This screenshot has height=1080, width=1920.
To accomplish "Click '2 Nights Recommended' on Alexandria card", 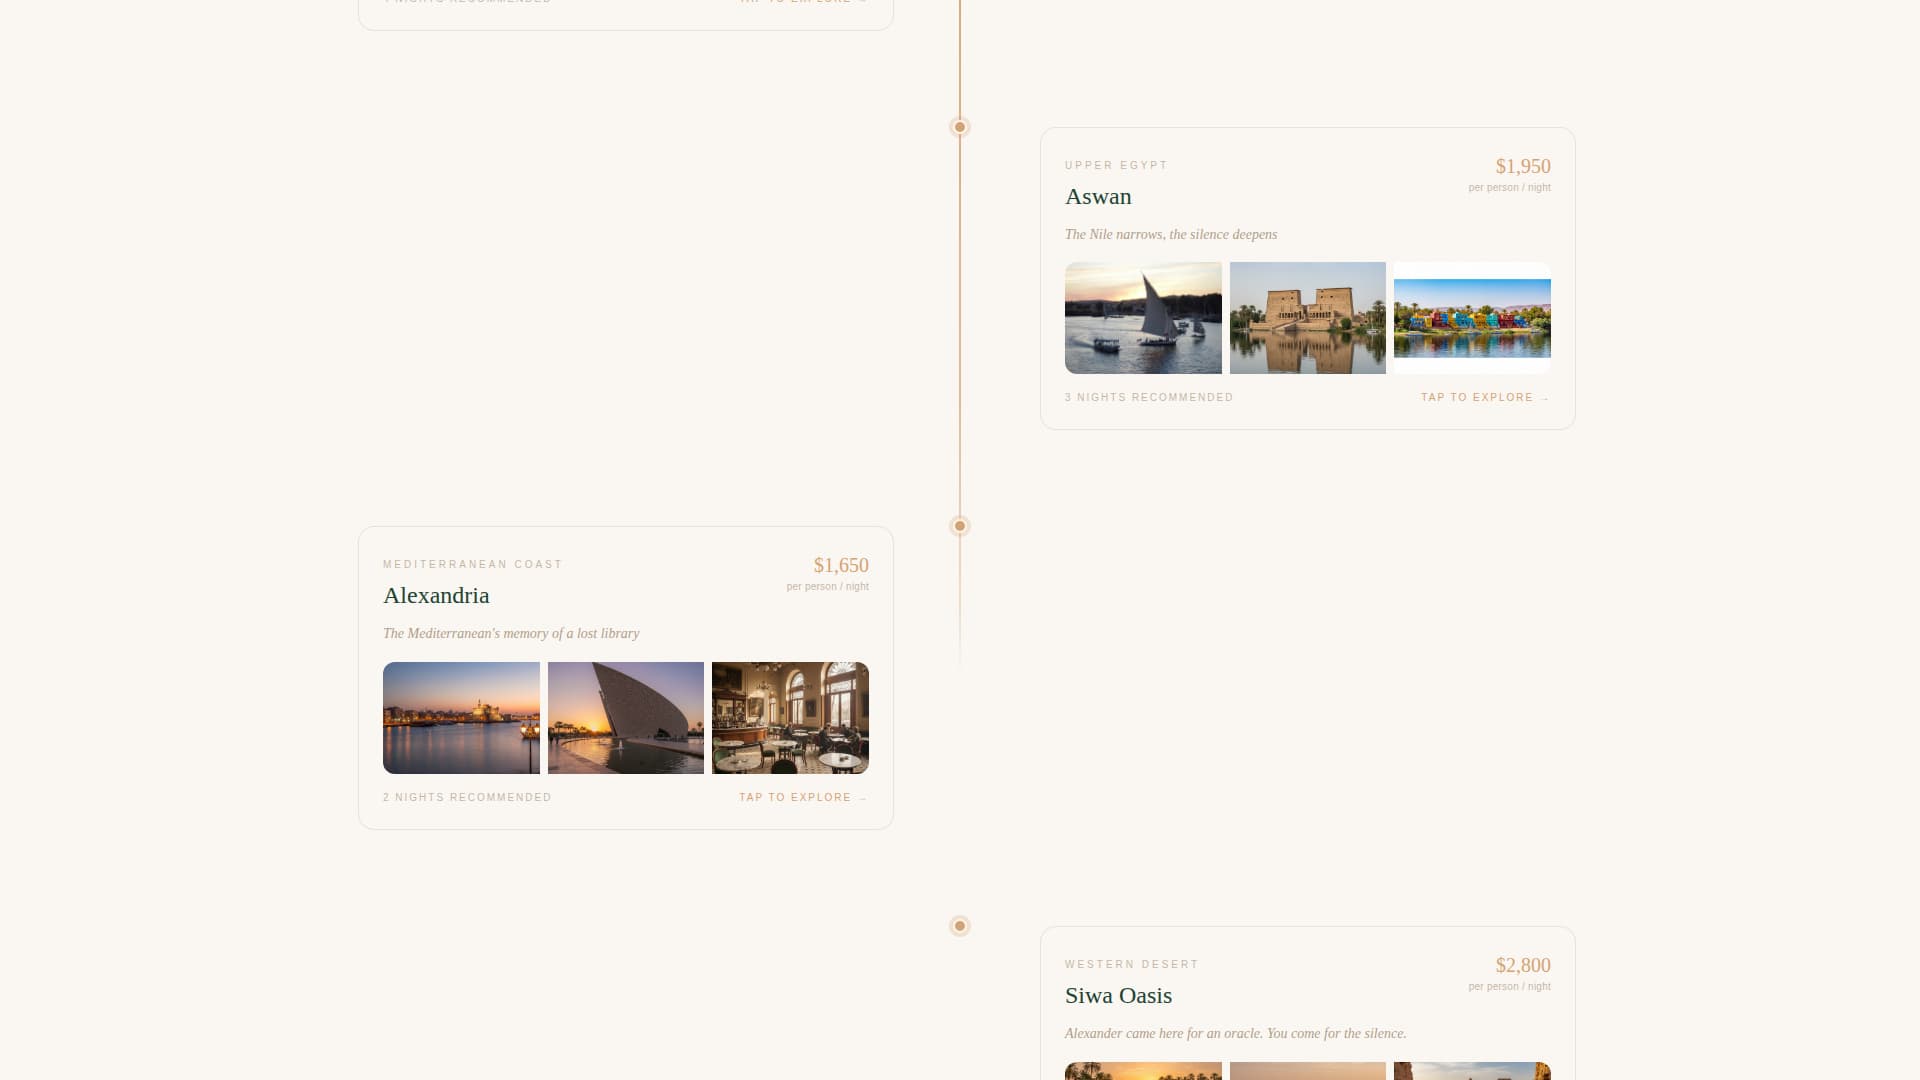I will (x=467, y=798).
